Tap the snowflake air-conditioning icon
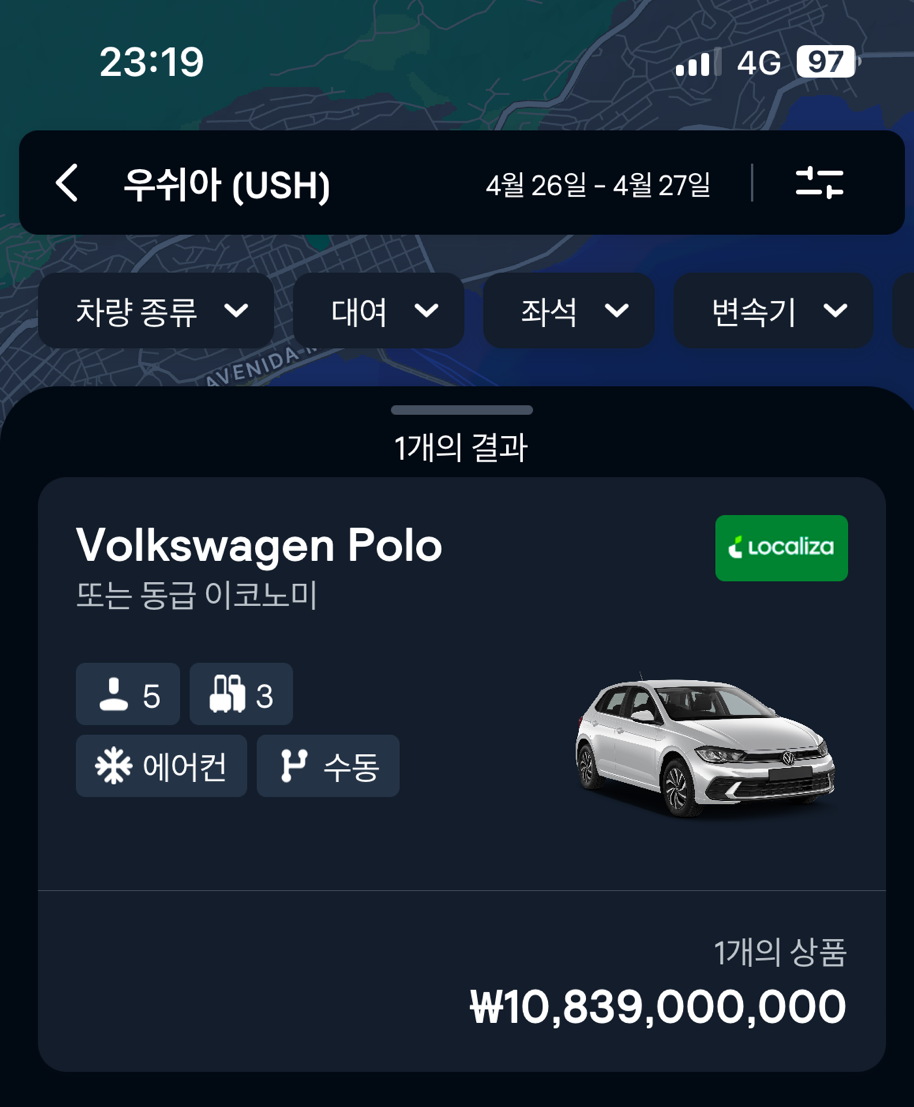 [113, 766]
